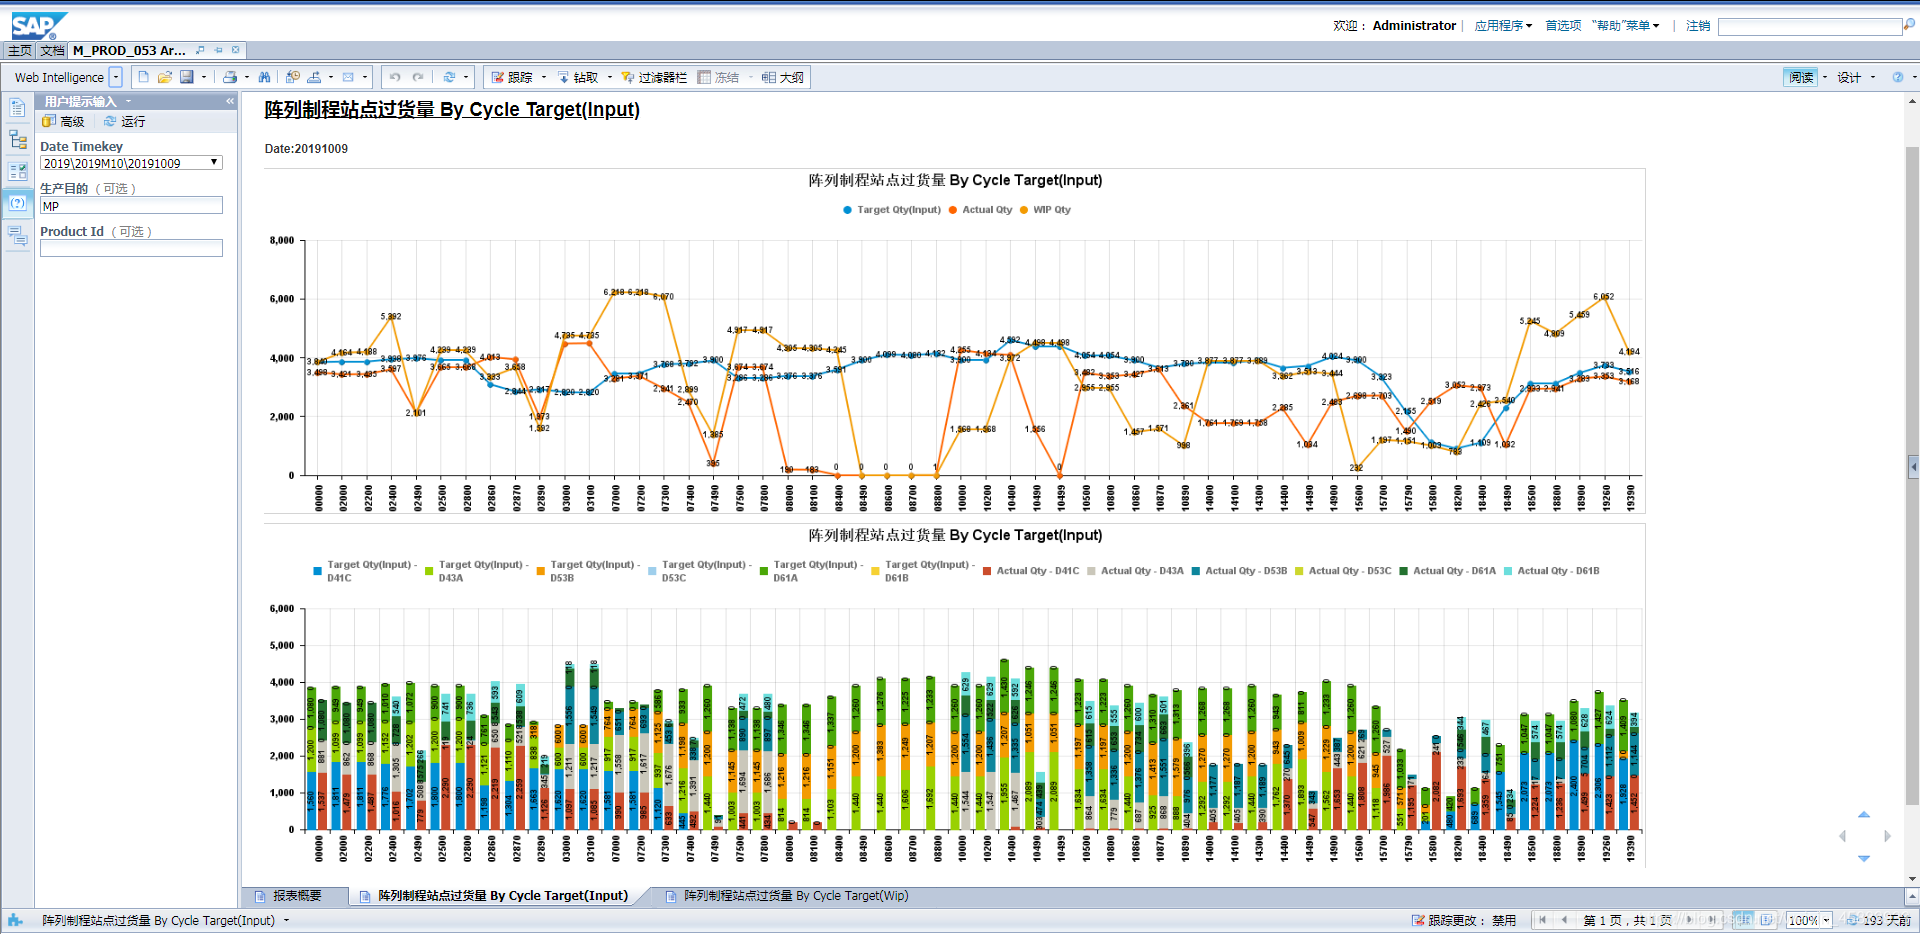Click the Save floppy disk icon
This screenshot has height=937, width=1920.
click(187, 77)
